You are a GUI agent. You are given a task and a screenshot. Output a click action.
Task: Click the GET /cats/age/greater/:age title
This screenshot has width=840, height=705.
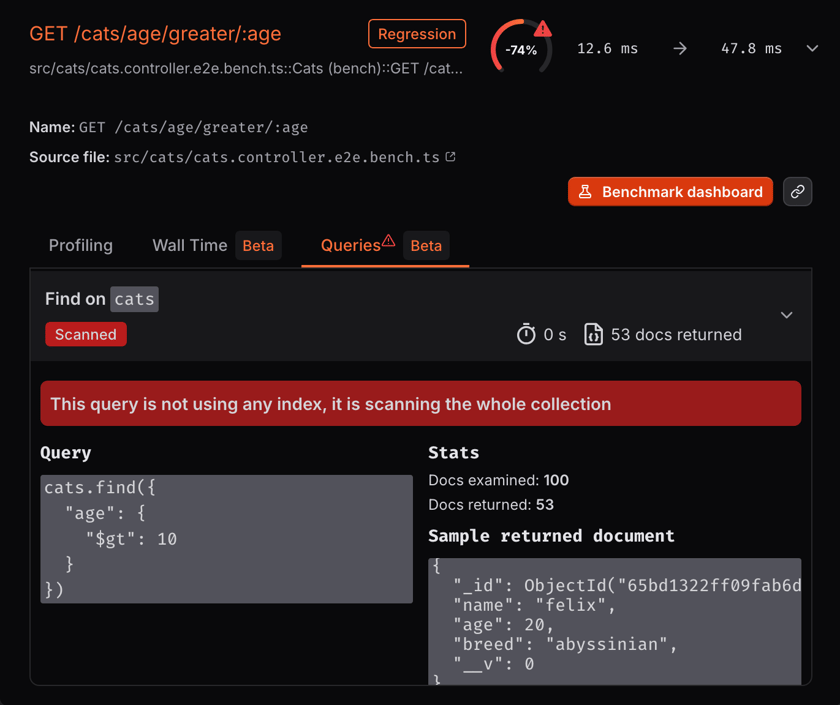pos(155,34)
